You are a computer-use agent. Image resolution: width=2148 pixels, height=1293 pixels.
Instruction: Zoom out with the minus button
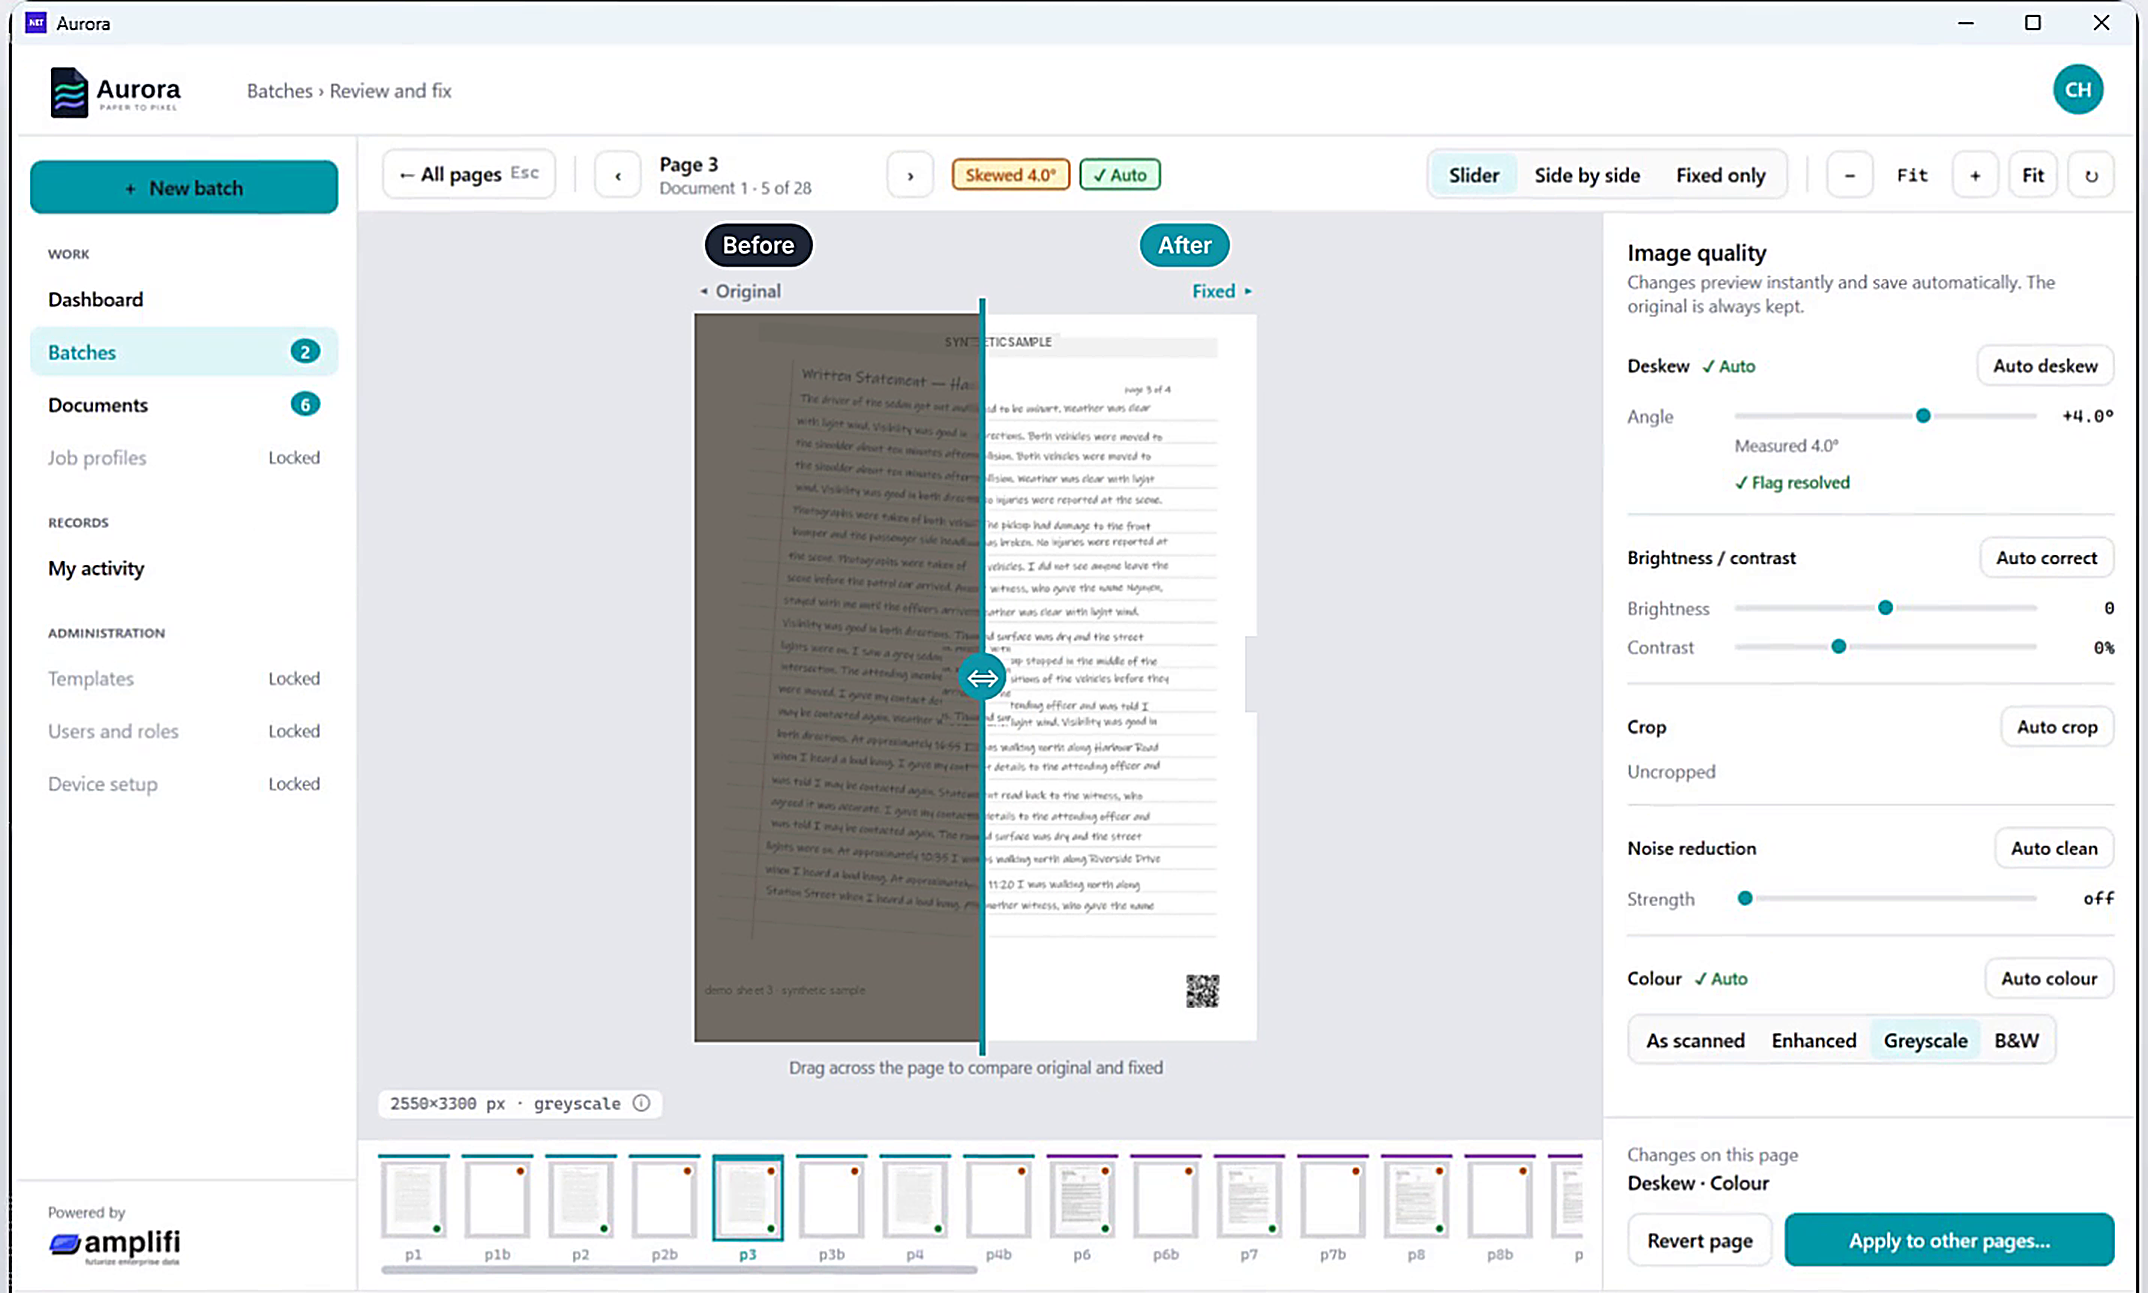[1850, 176]
